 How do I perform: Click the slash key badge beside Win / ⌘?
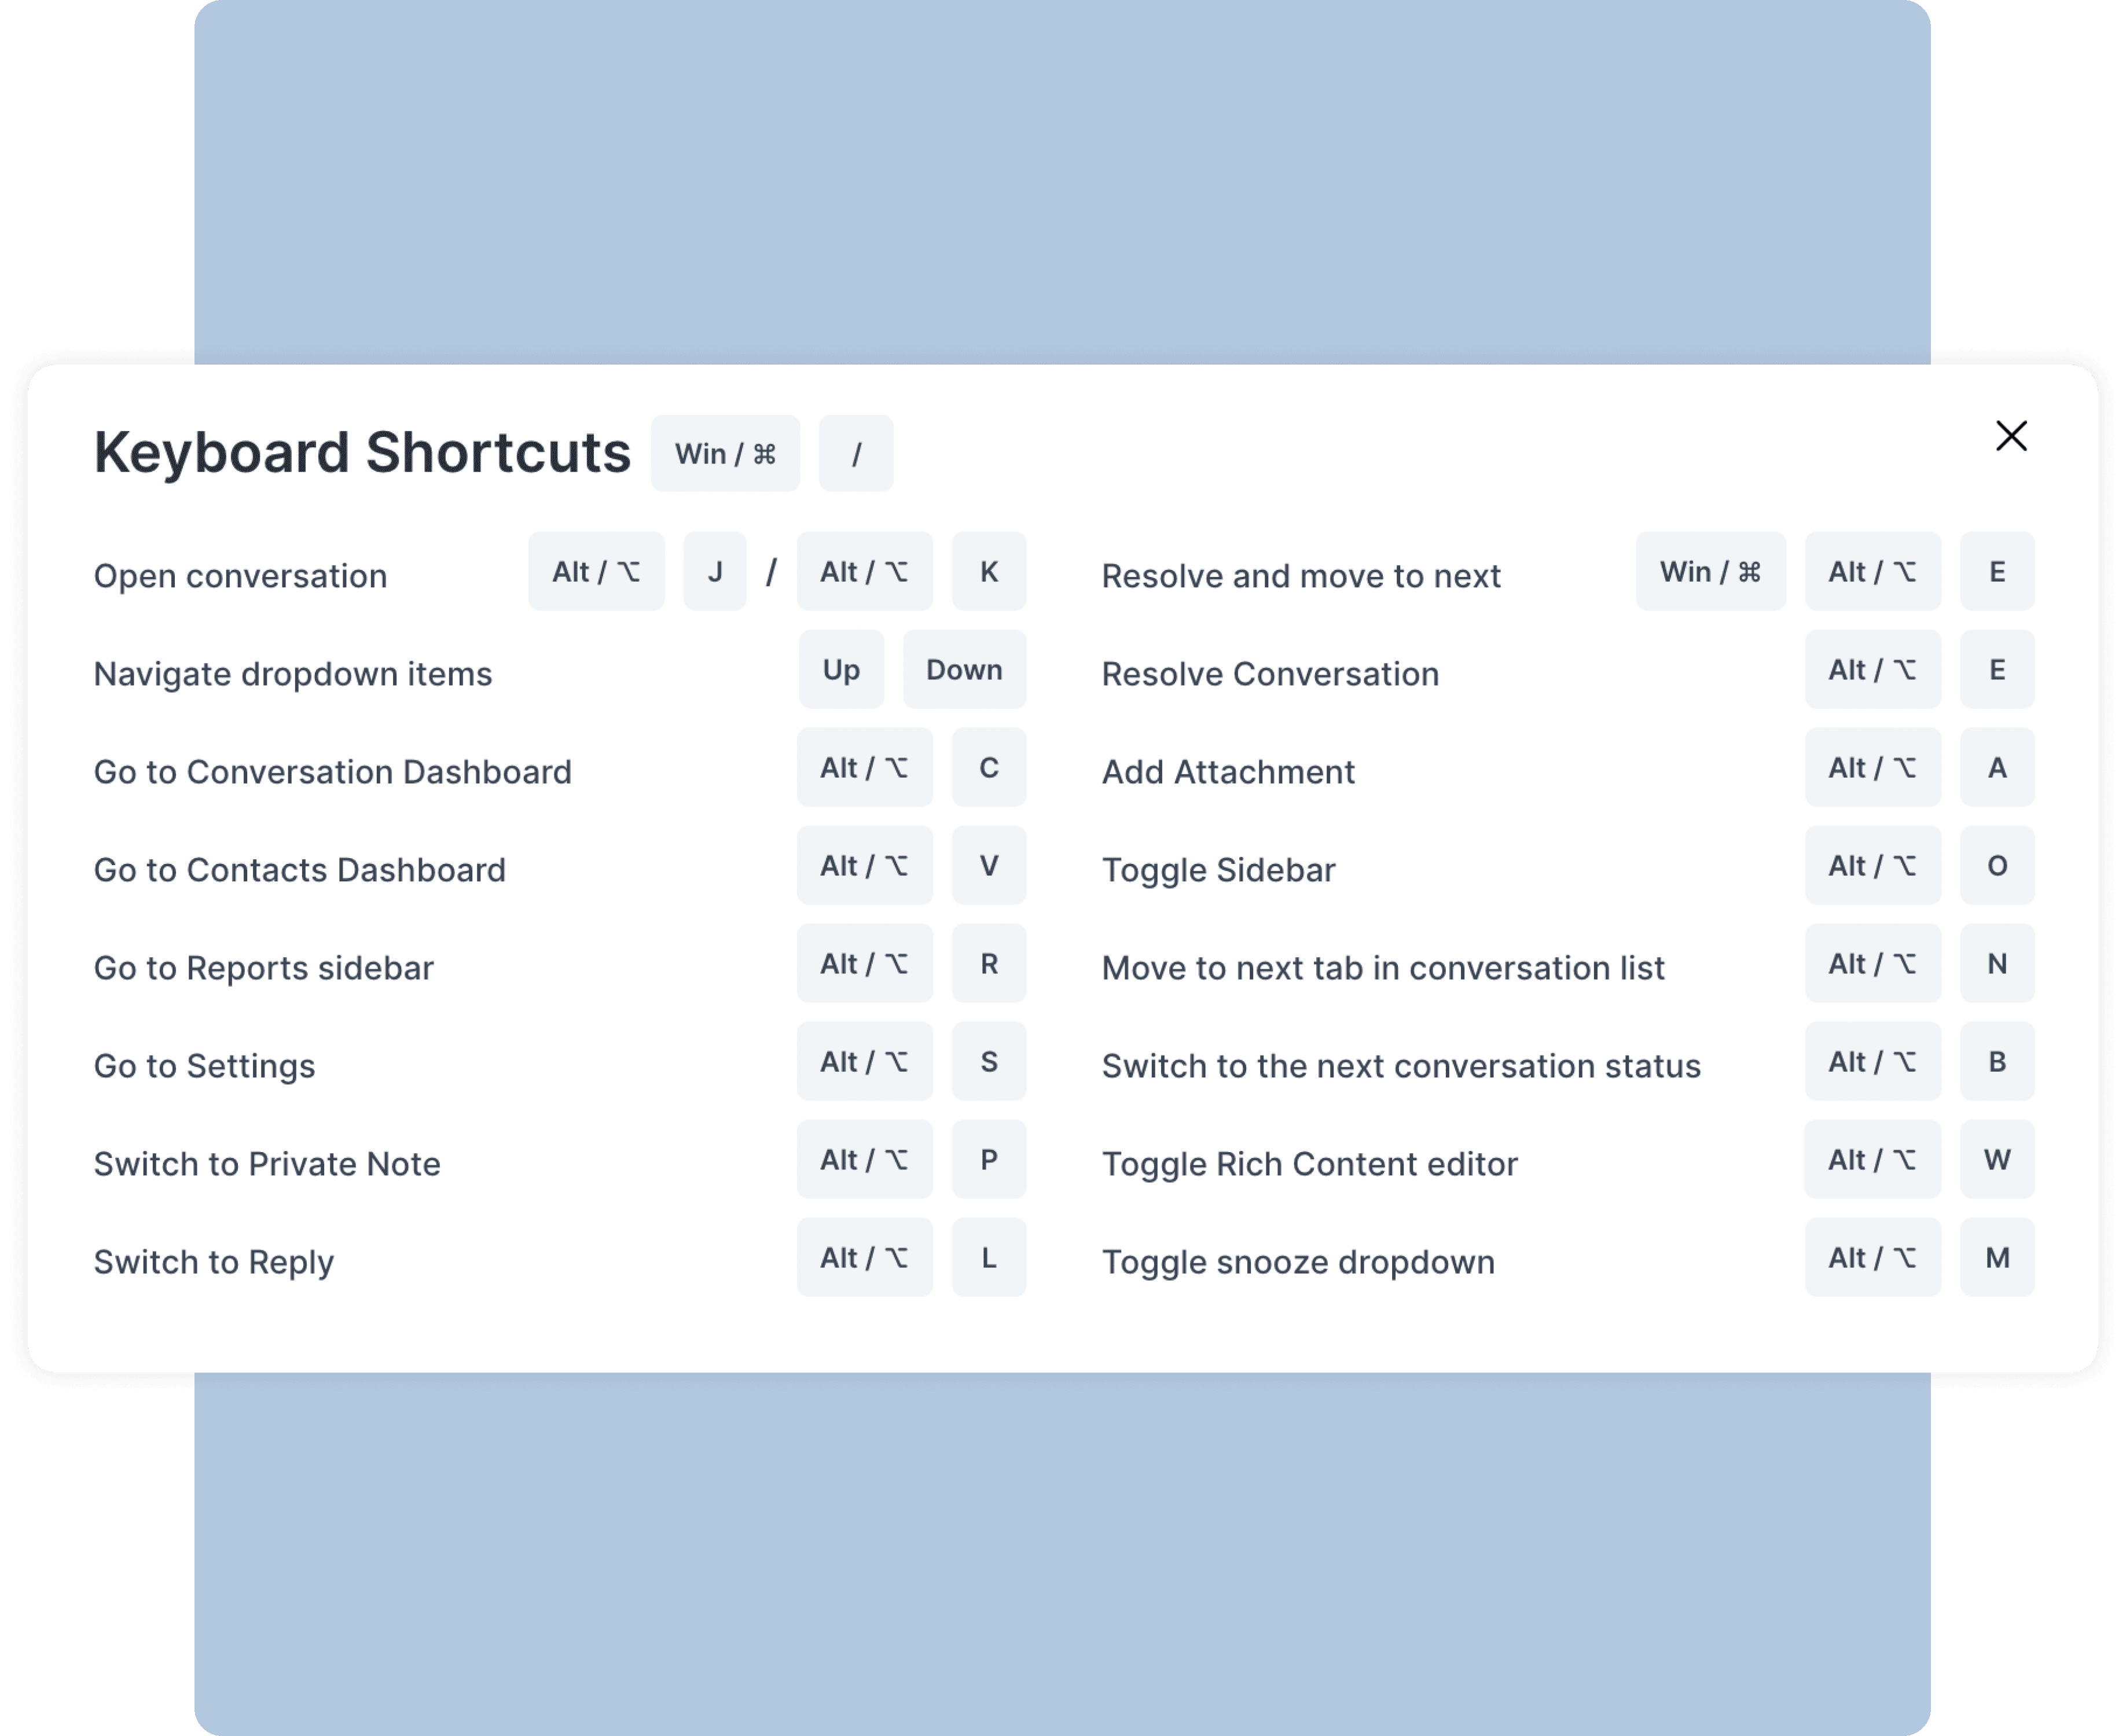coord(856,453)
